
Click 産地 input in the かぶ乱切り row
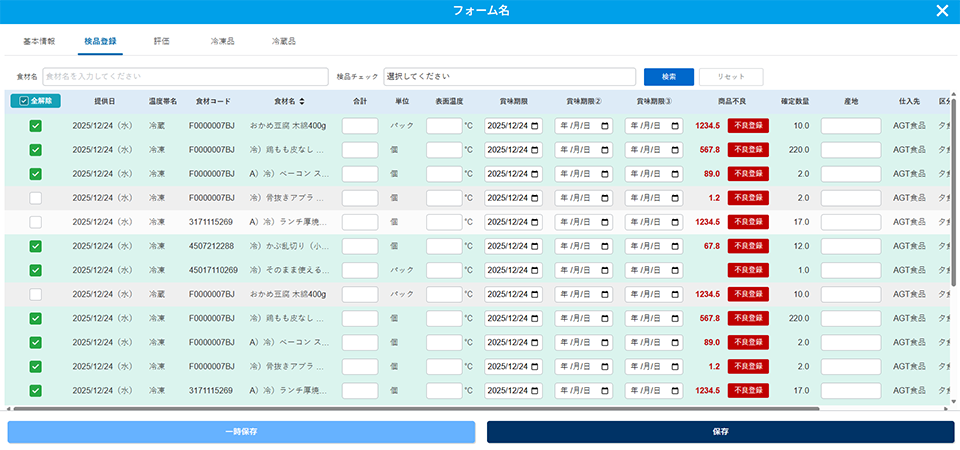coord(851,246)
